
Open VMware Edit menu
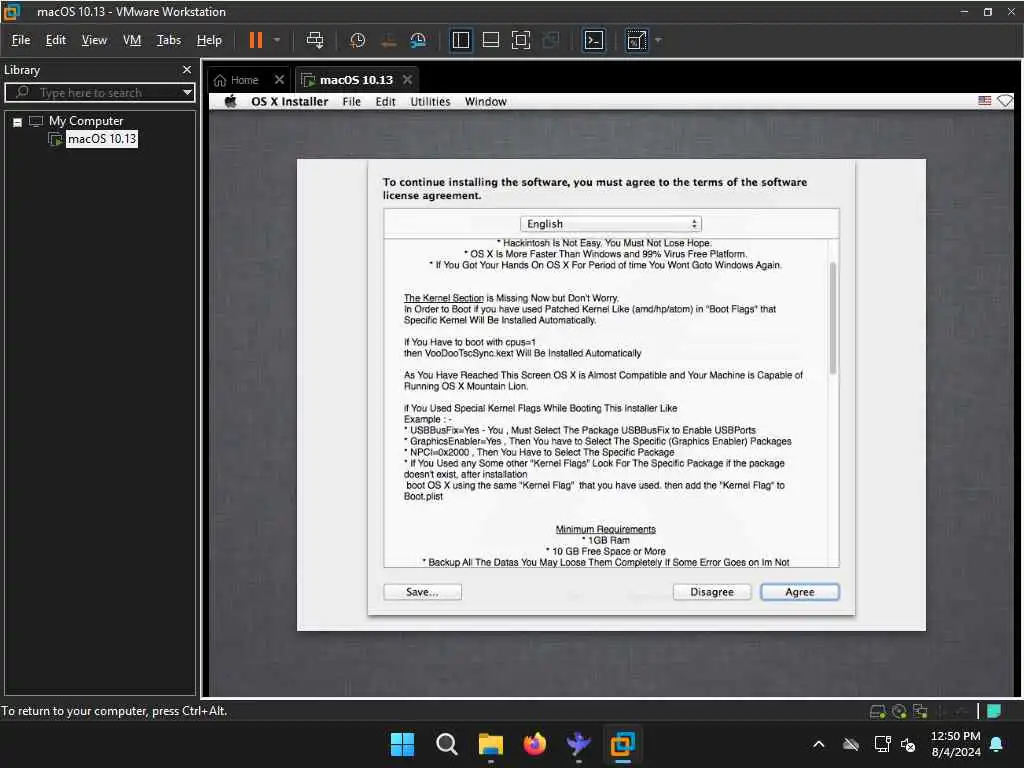(56, 40)
